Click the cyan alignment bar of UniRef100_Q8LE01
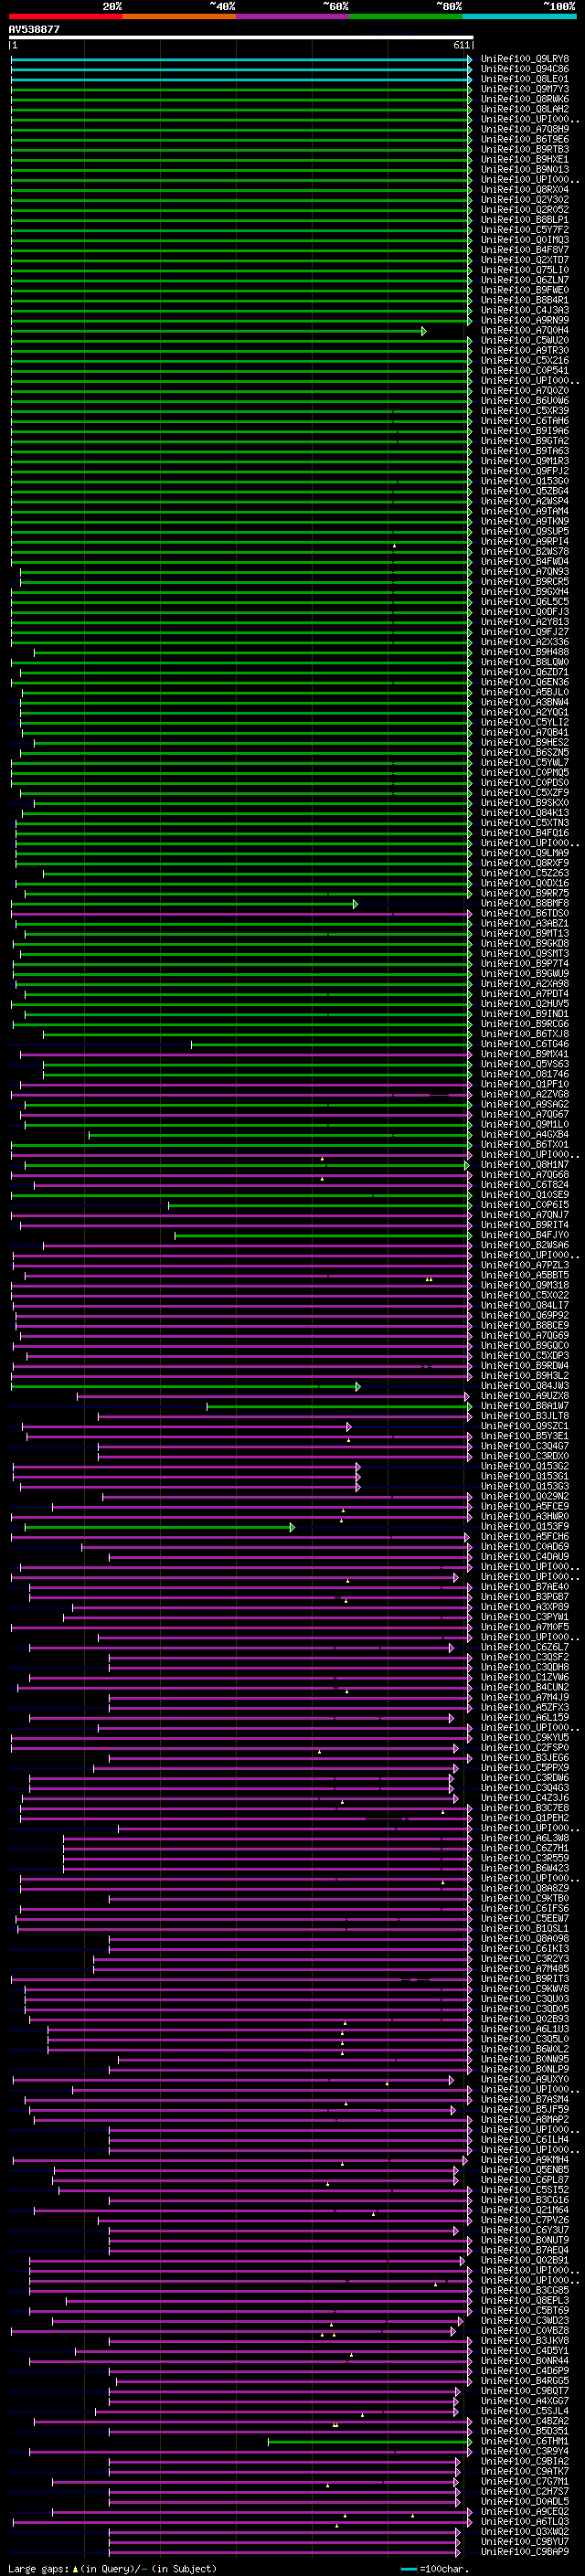 (x=241, y=79)
